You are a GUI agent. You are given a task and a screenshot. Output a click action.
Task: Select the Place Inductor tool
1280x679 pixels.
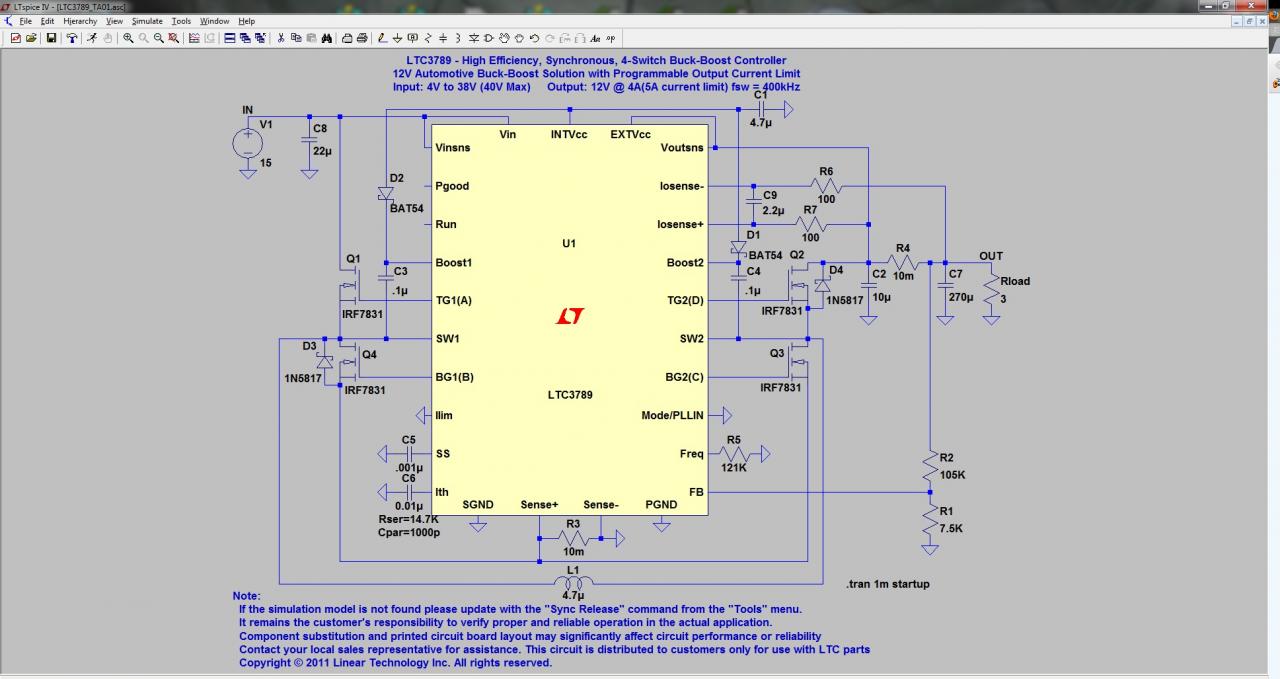click(x=457, y=38)
